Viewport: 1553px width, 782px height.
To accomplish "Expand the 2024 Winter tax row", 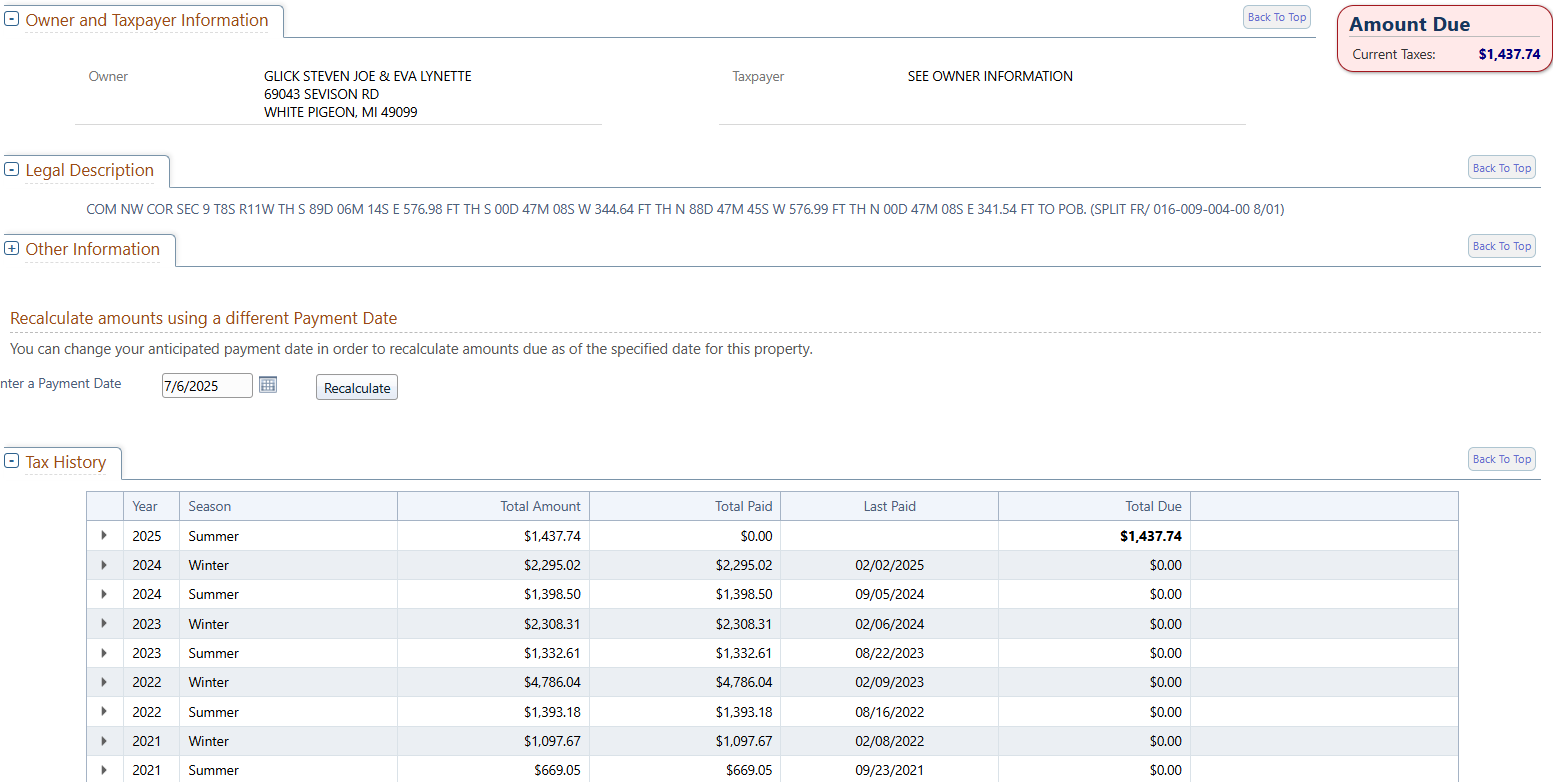I will [x=104, y=565].
